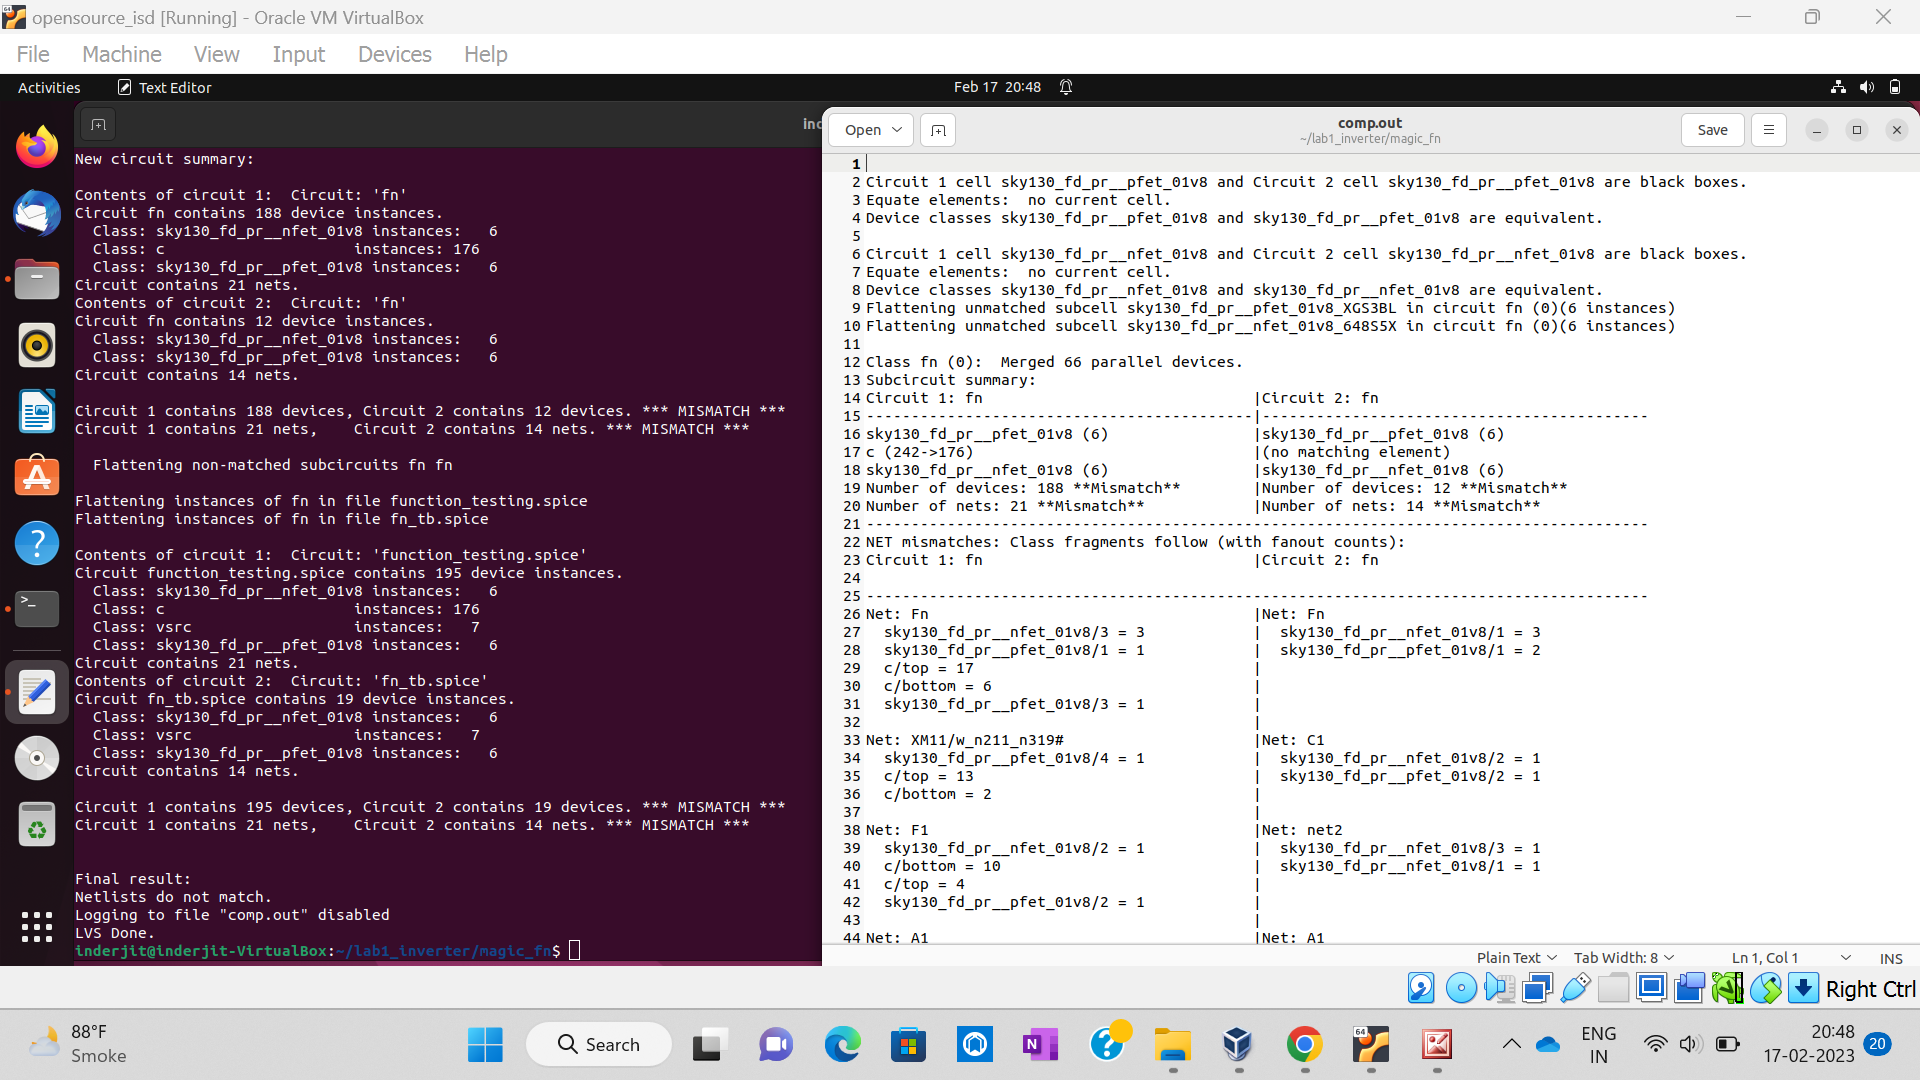Image resolution: width=1920 pixels, height=1080 pixels.
Task: Open the Tab Width: 8 dropdown
Action: pos(1623,957)
